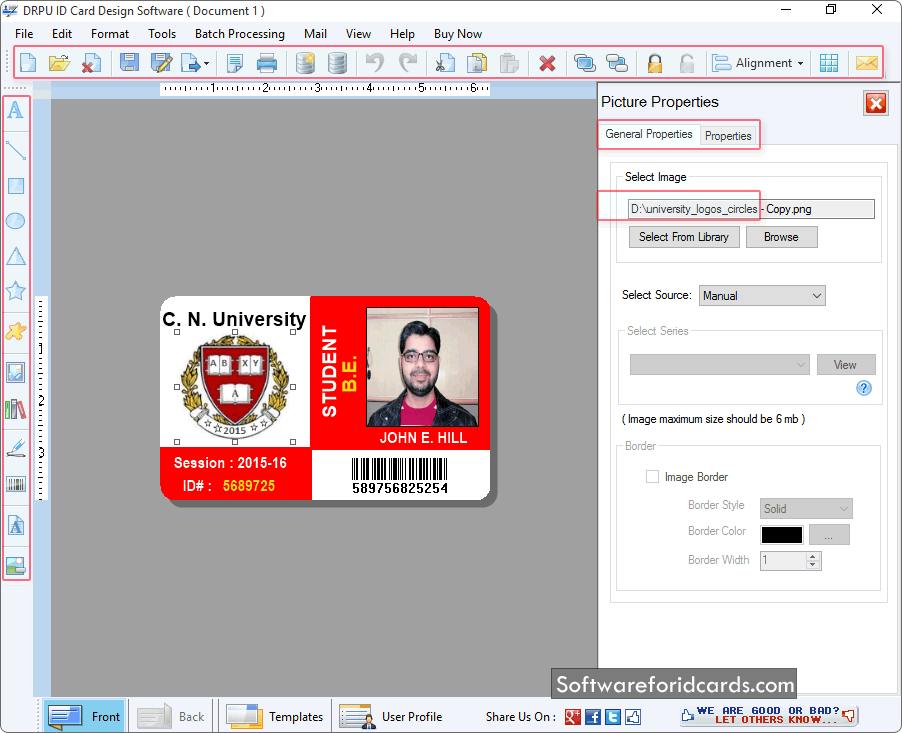902x733 pixels.
Task: Select the C. N. University title text
Action: pos(234,318)
